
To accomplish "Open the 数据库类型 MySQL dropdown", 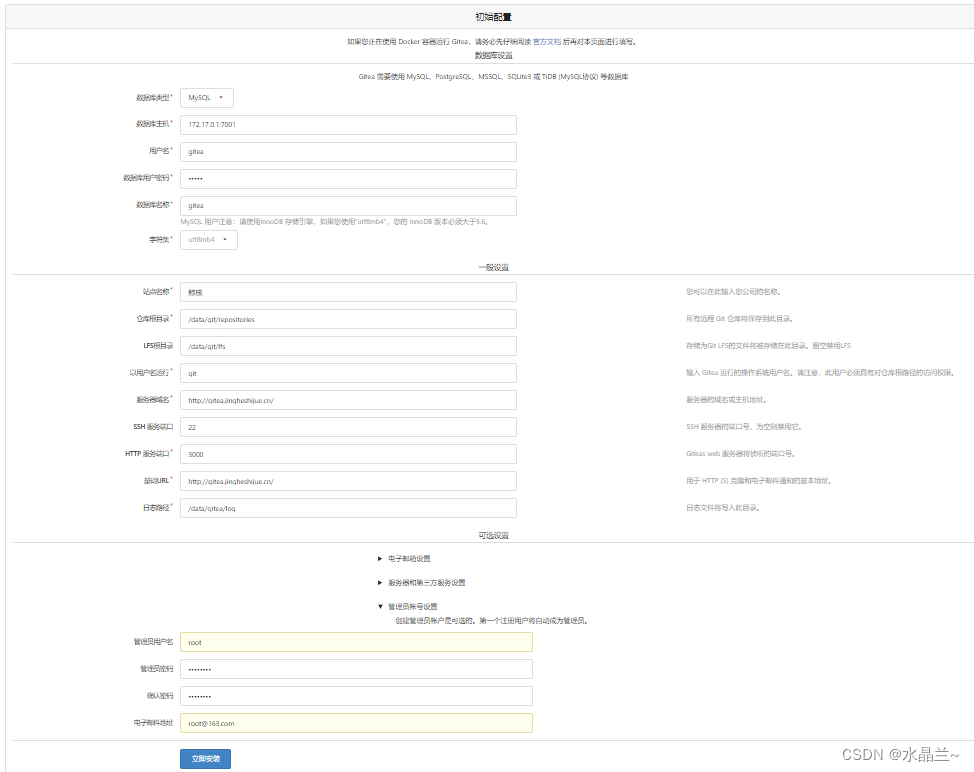I will [x=207, y=98].
